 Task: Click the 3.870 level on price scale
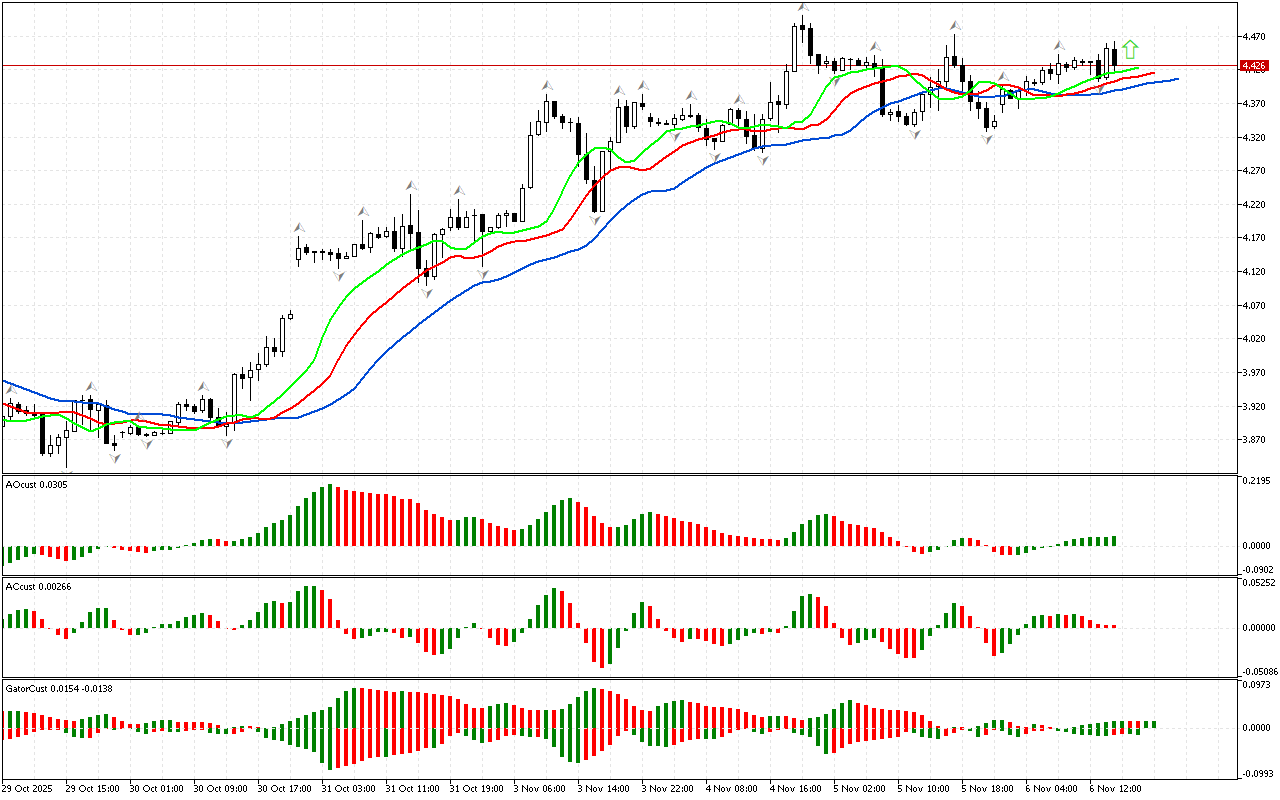click(1251, 439)
